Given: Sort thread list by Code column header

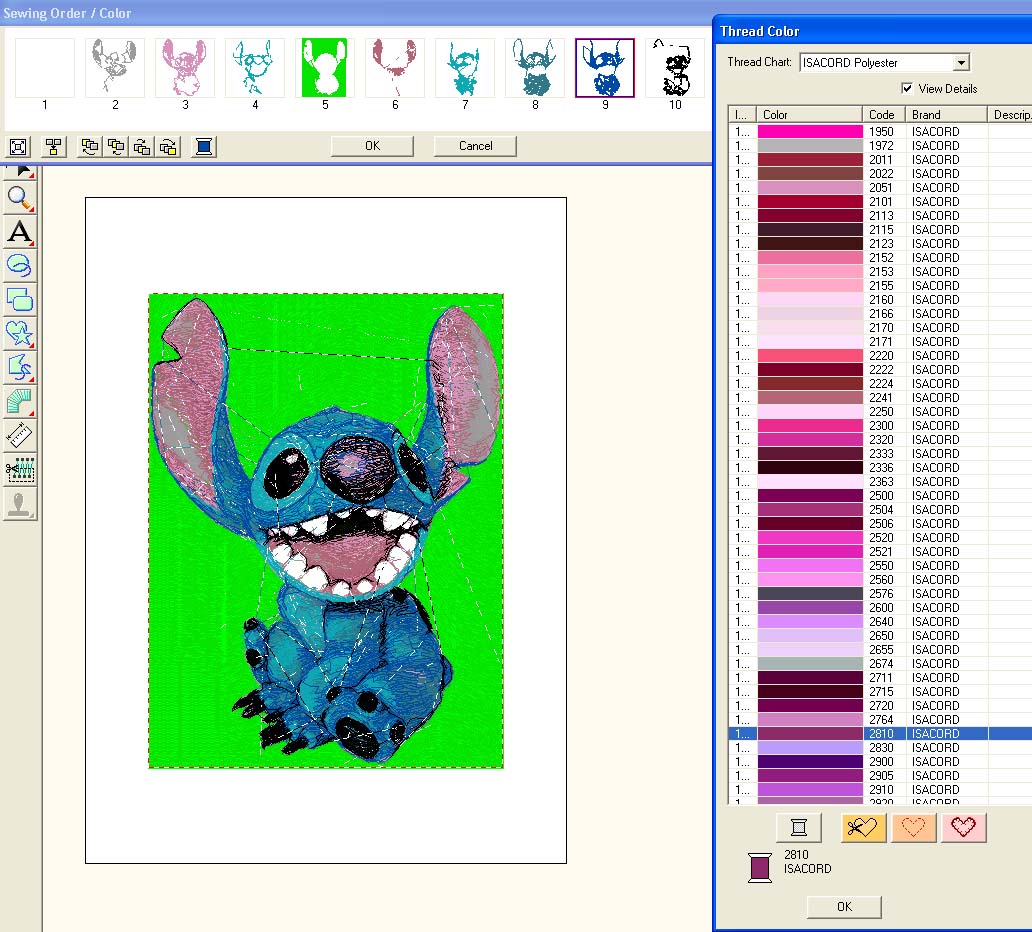Looking at the screenshot, I should 884,115.
